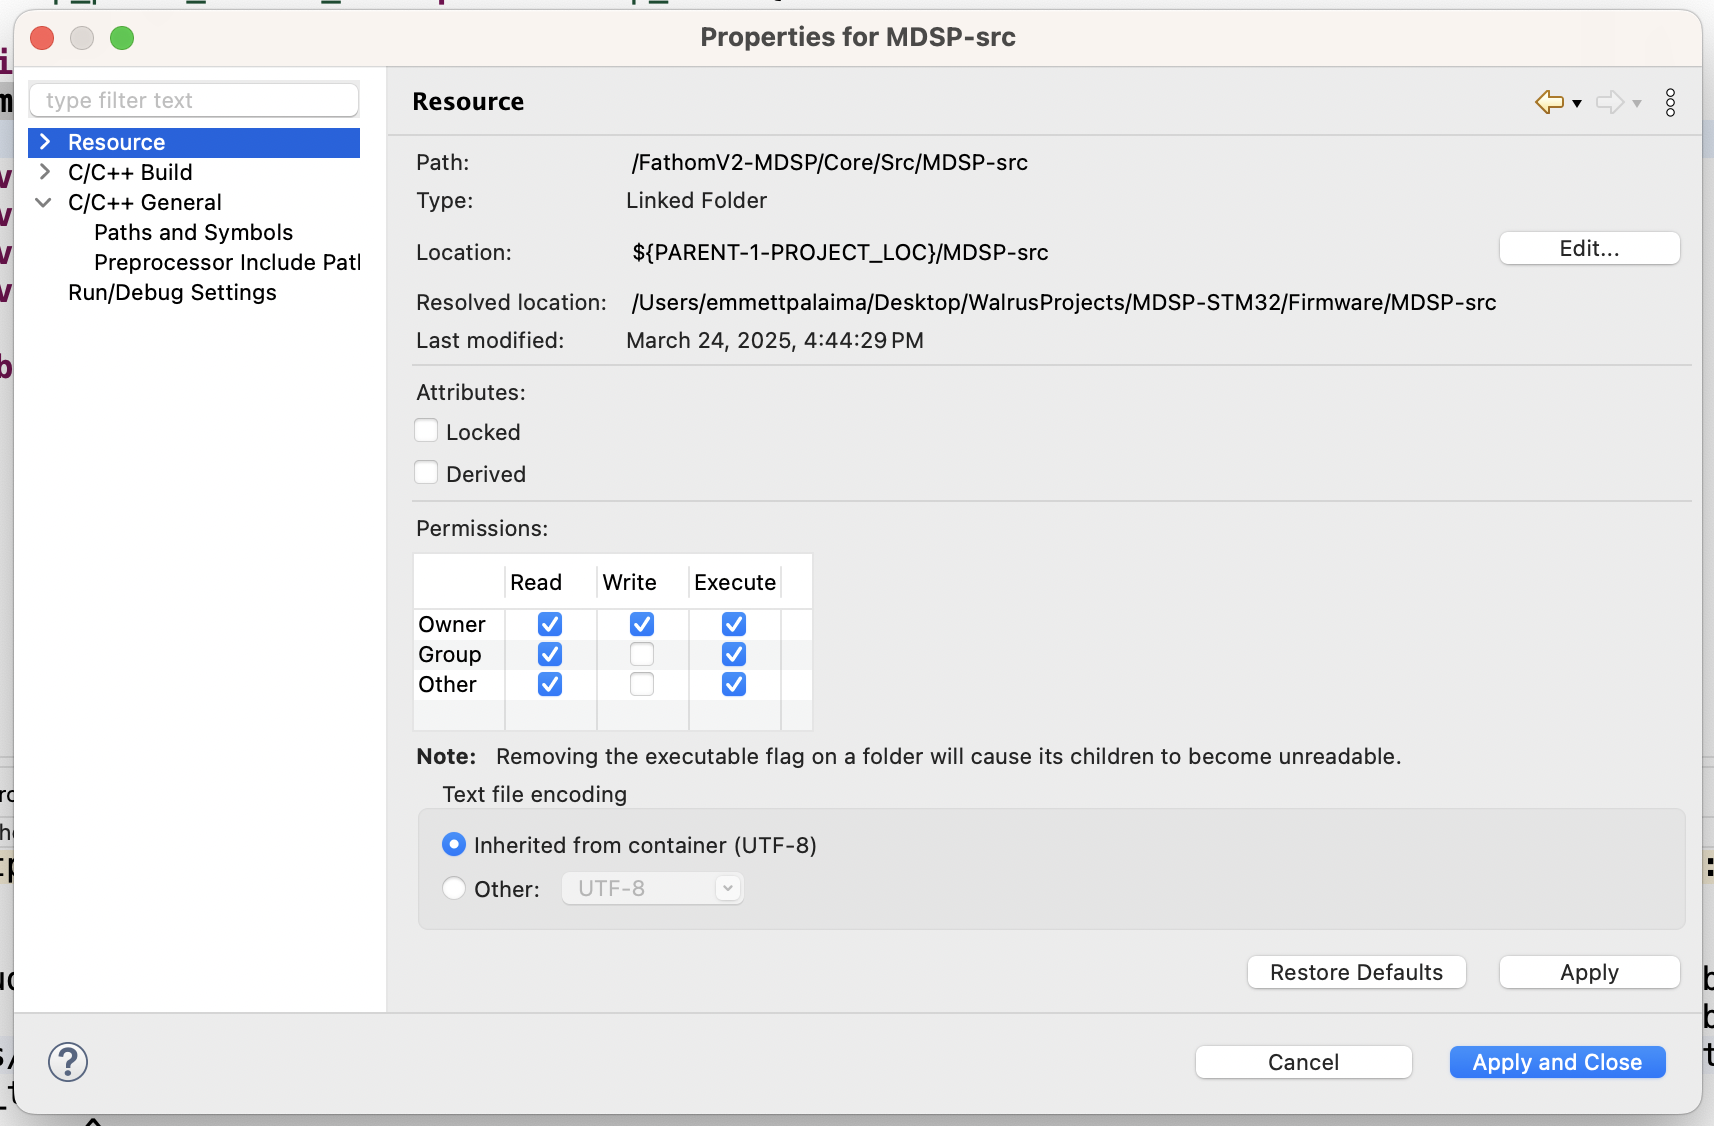Expand the Resource tree item
This screenshot has height=1126, width=1714.
pos(45,142)
